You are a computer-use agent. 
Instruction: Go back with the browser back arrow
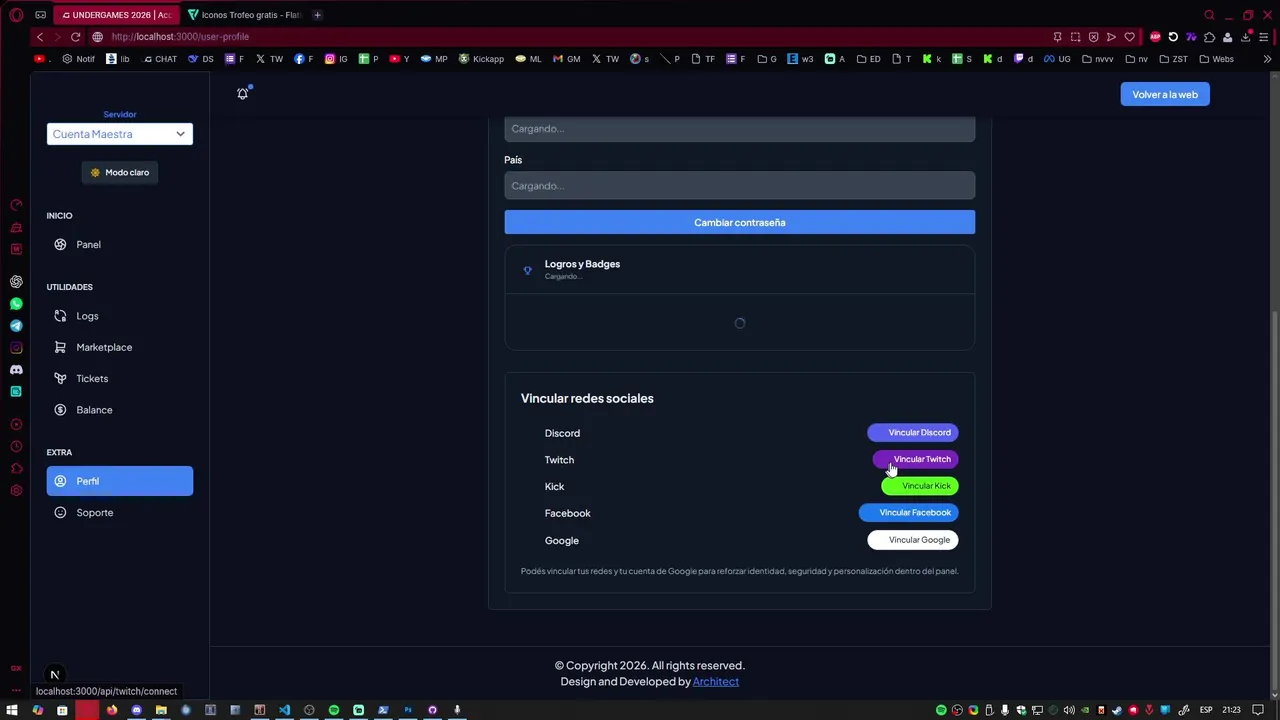(x=40, y=37)
